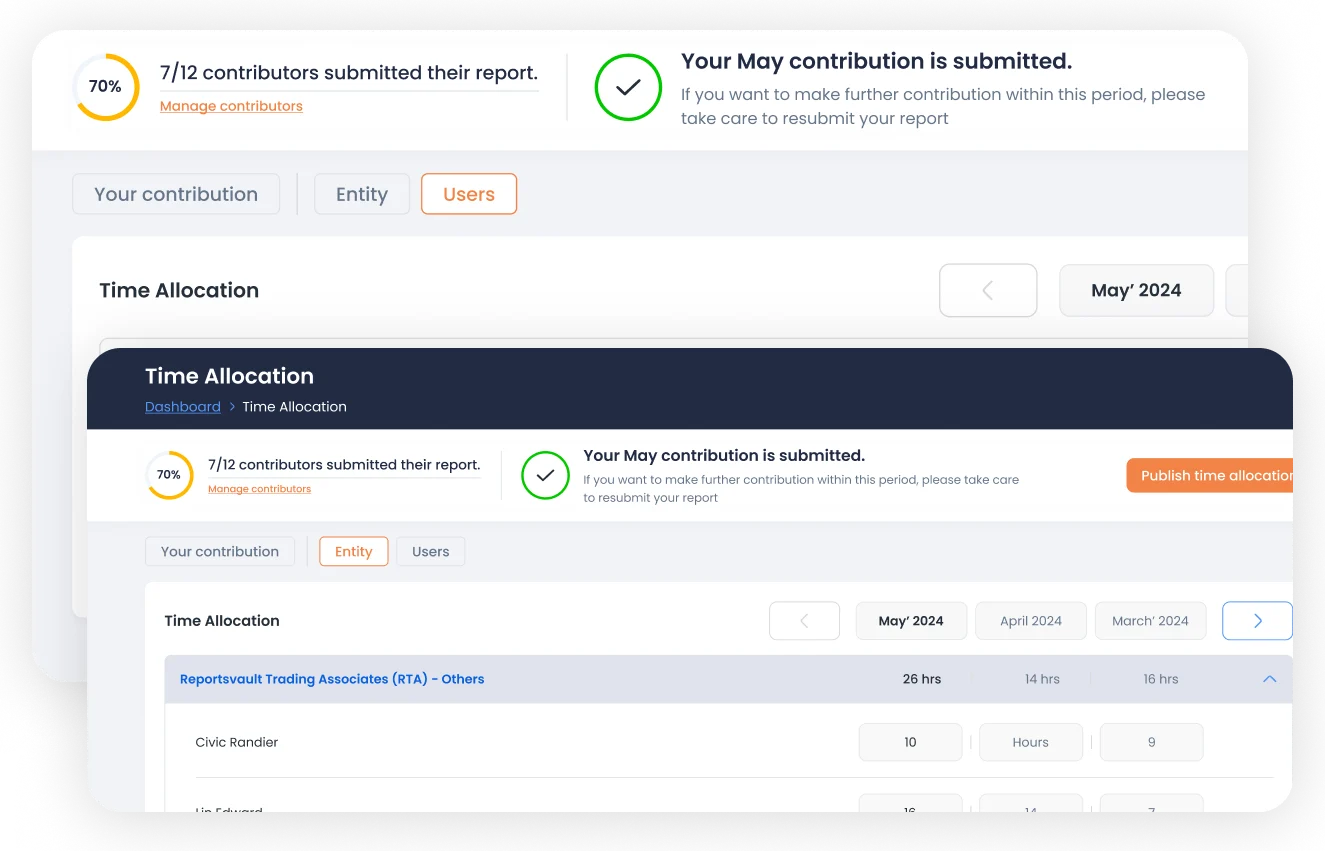Click the large 70% progress ring at the top
Image resolution: width=1325 pixels, height=851 pixels.
tap(105, 87)
